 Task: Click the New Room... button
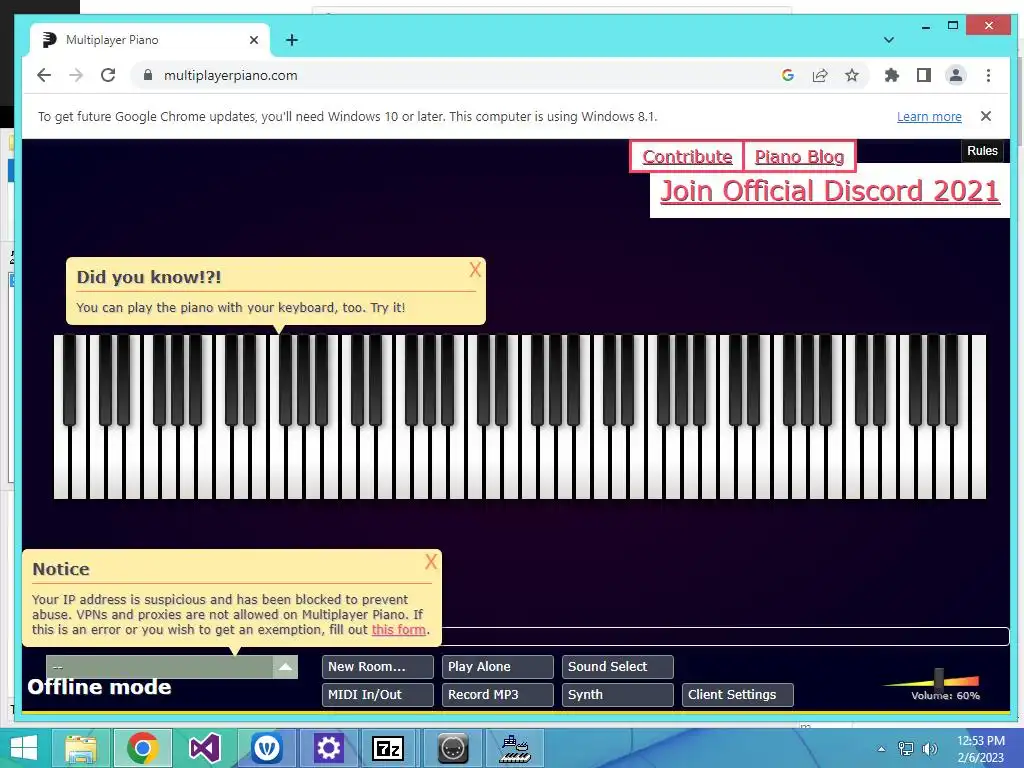(x=377, y=667)
